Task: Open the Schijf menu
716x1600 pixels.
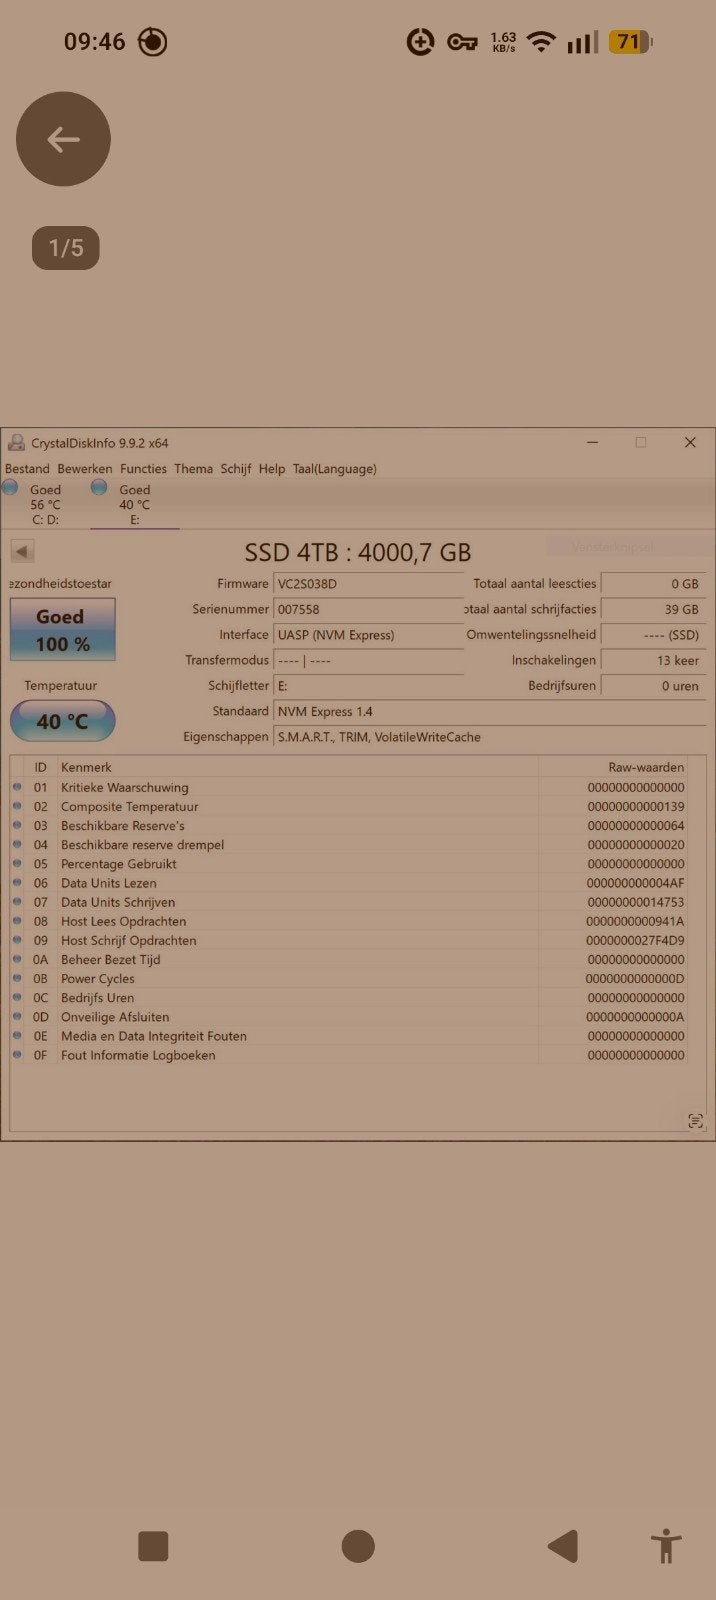Action: click(x=236, y=469)
